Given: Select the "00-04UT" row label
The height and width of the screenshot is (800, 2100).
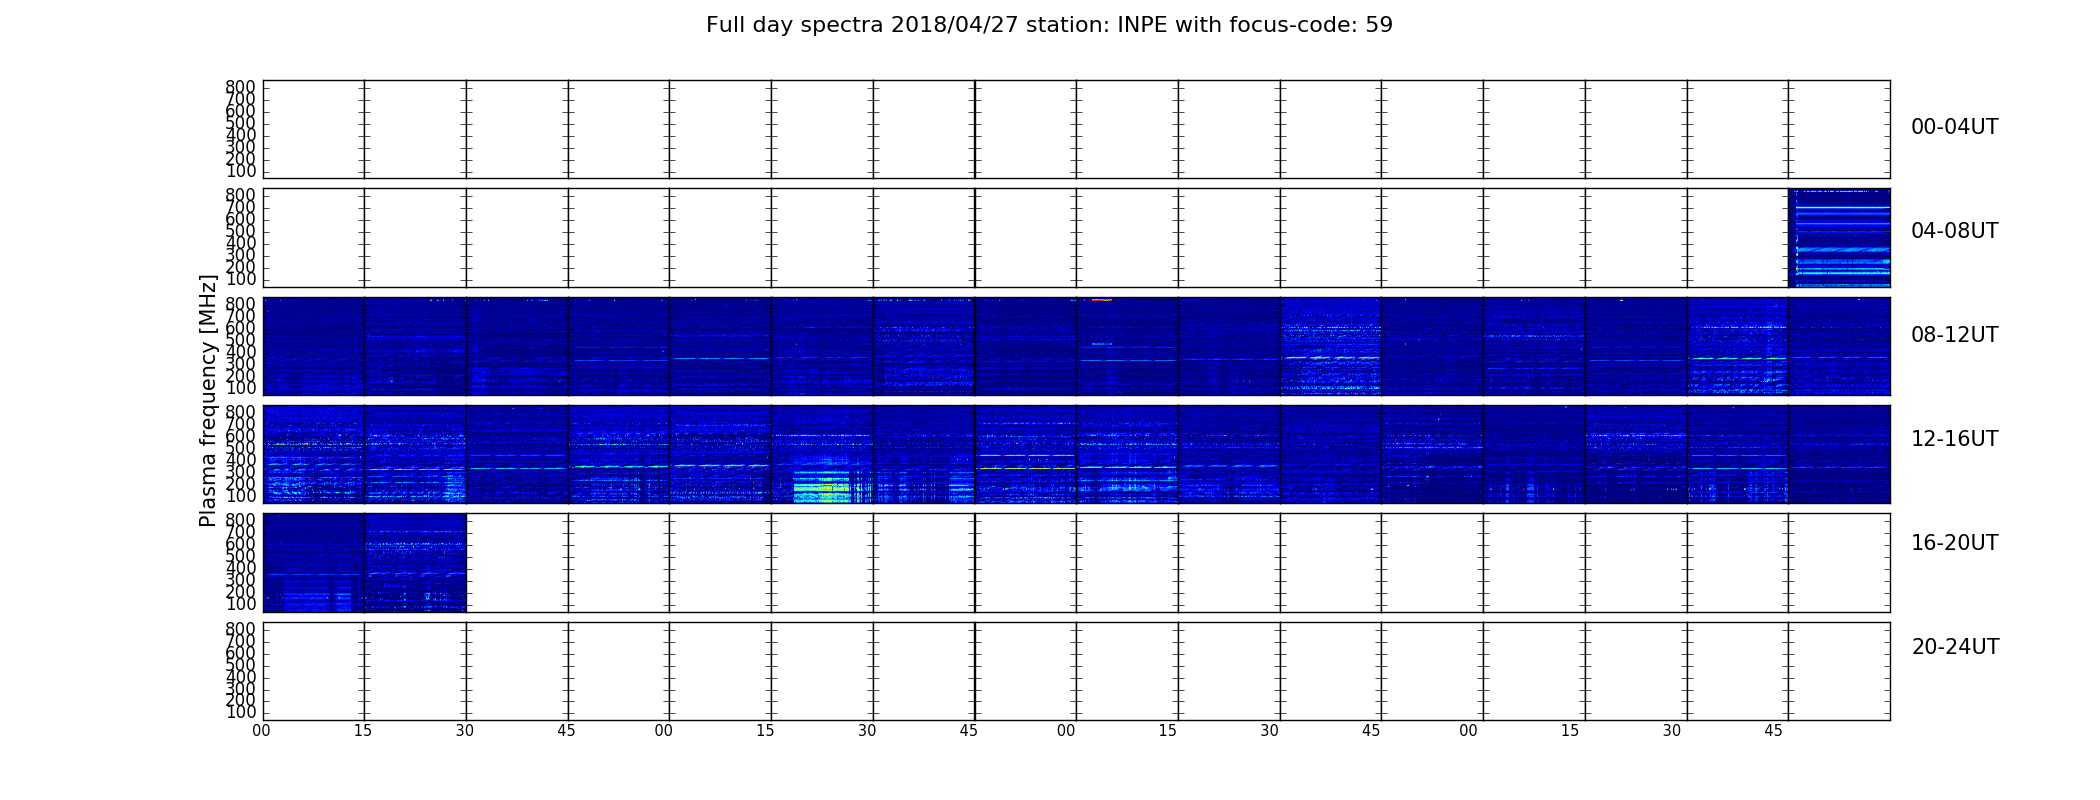Looking at the screenshot, I should coord(1954,127).
